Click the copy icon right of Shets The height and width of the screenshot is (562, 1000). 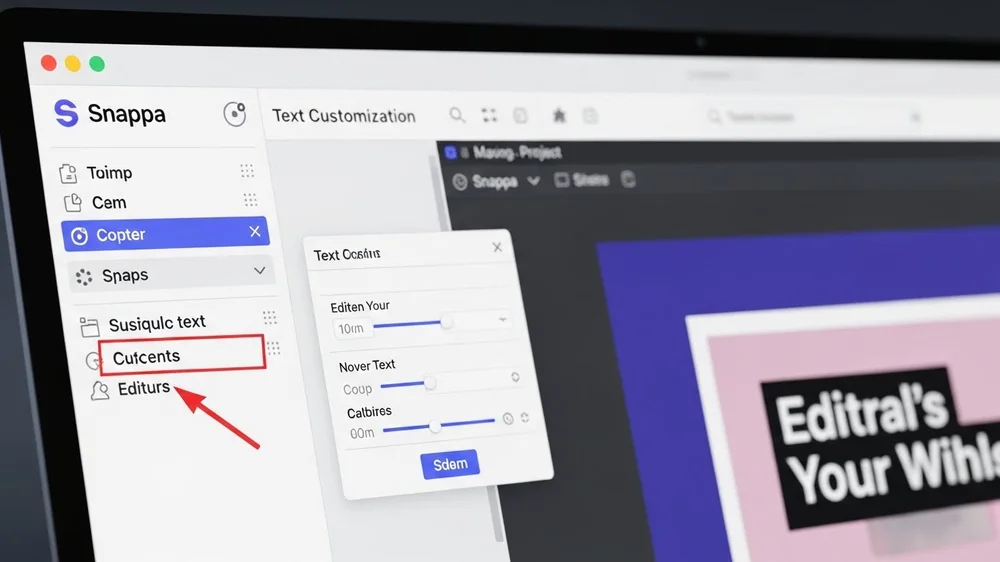[x=628, y=179]
